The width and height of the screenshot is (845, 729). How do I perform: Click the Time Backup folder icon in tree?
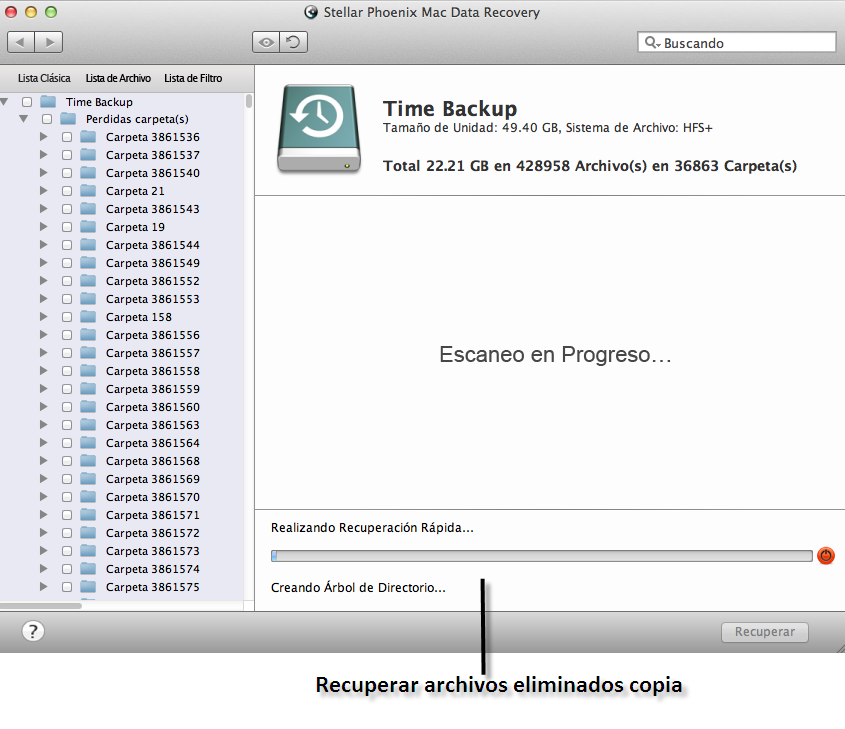[48, 101]
